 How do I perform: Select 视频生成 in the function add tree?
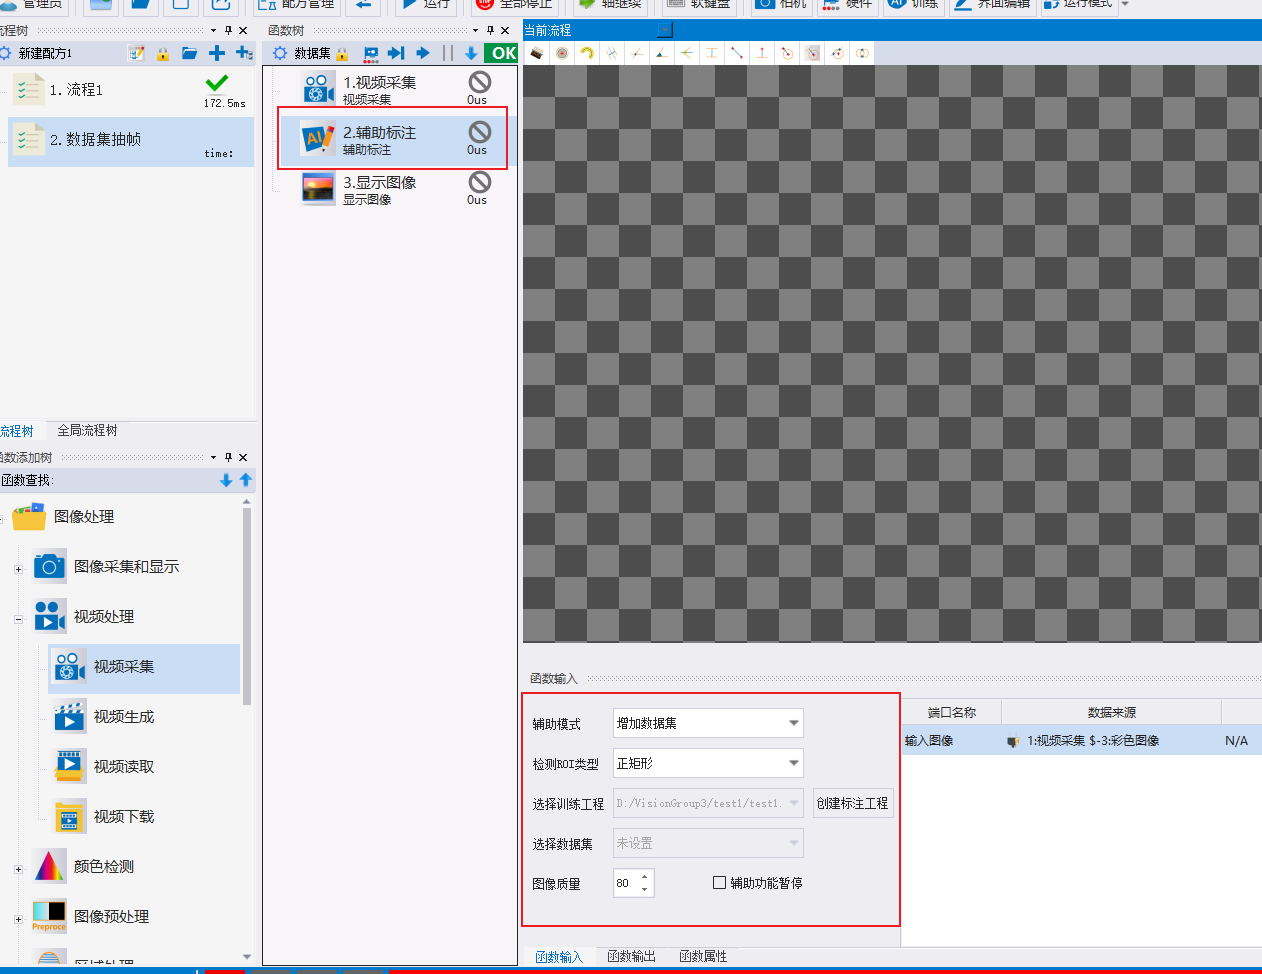124,717
